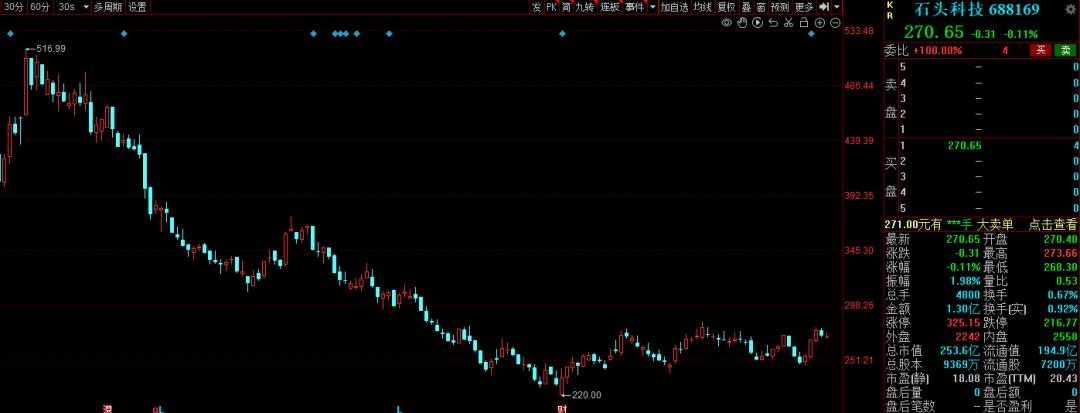Click 换手 0.67% value

coord(1061,295)
